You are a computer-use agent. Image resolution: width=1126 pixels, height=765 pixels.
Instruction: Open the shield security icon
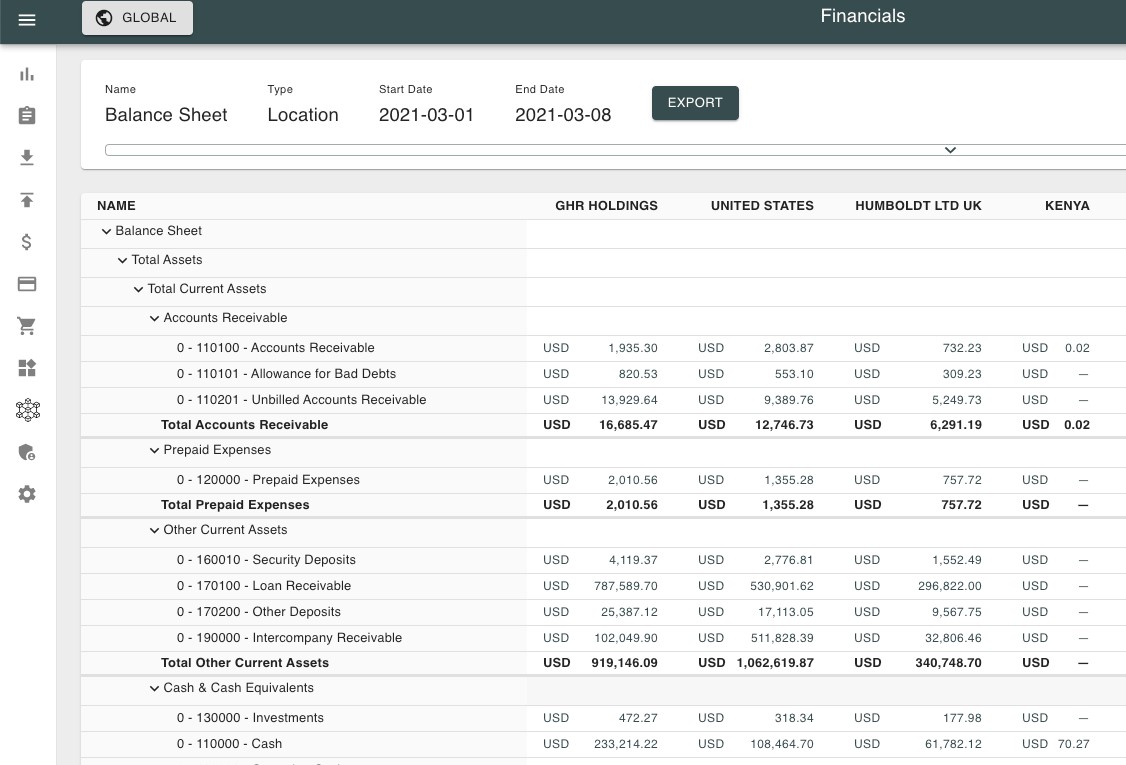[x=27, y=452]
